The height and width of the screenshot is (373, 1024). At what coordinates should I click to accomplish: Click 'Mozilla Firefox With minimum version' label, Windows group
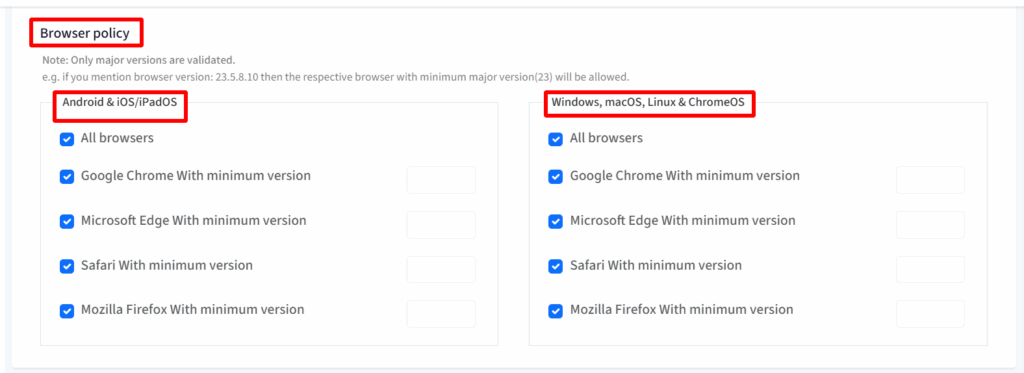682,310
